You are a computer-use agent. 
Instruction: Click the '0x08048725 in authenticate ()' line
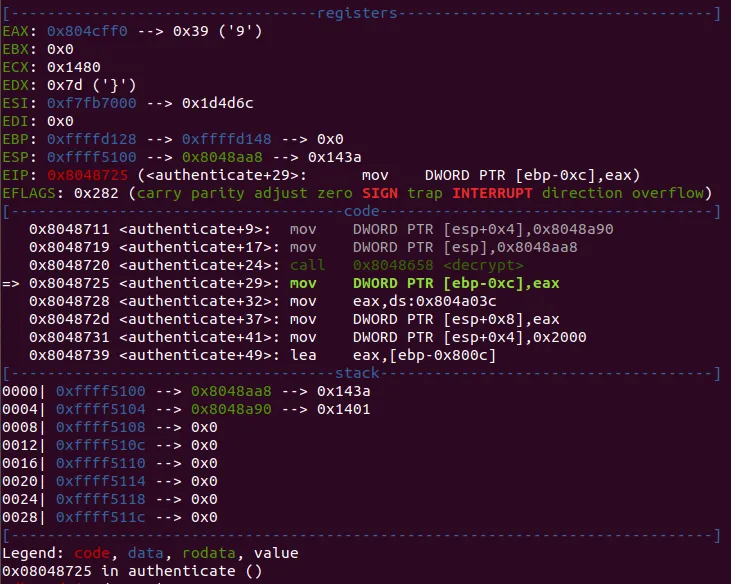click(x=132, y=571)
